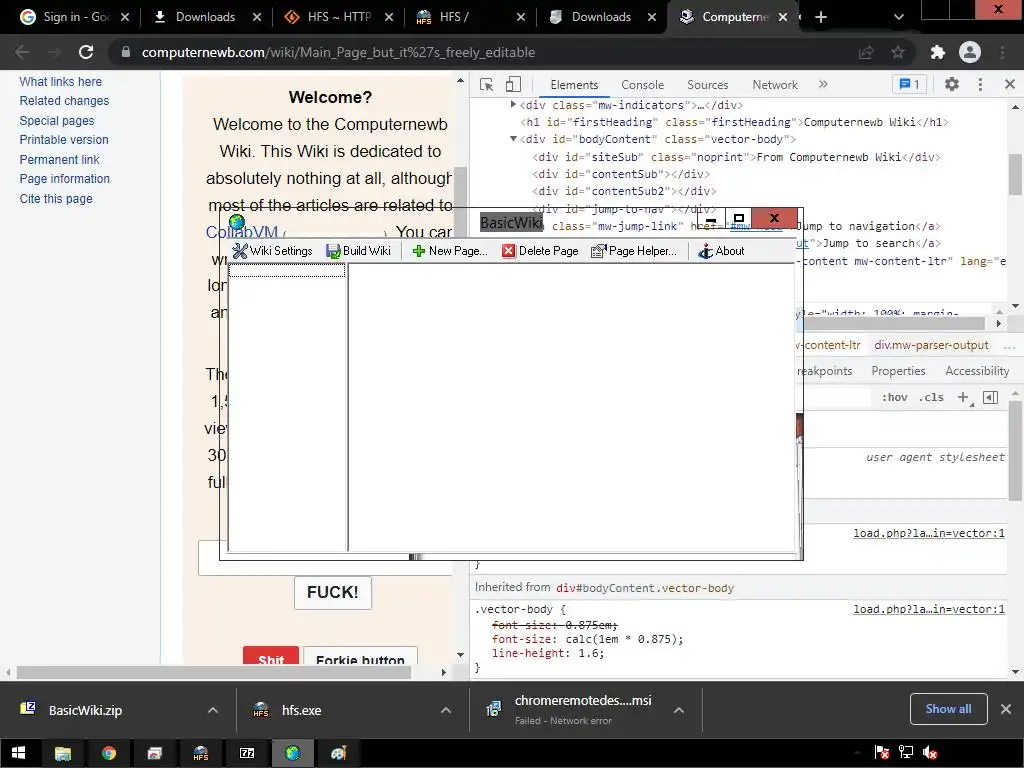Select div.mw-parser-output breadcrumb
1024x768 pixels.
(x=931, y=345)
